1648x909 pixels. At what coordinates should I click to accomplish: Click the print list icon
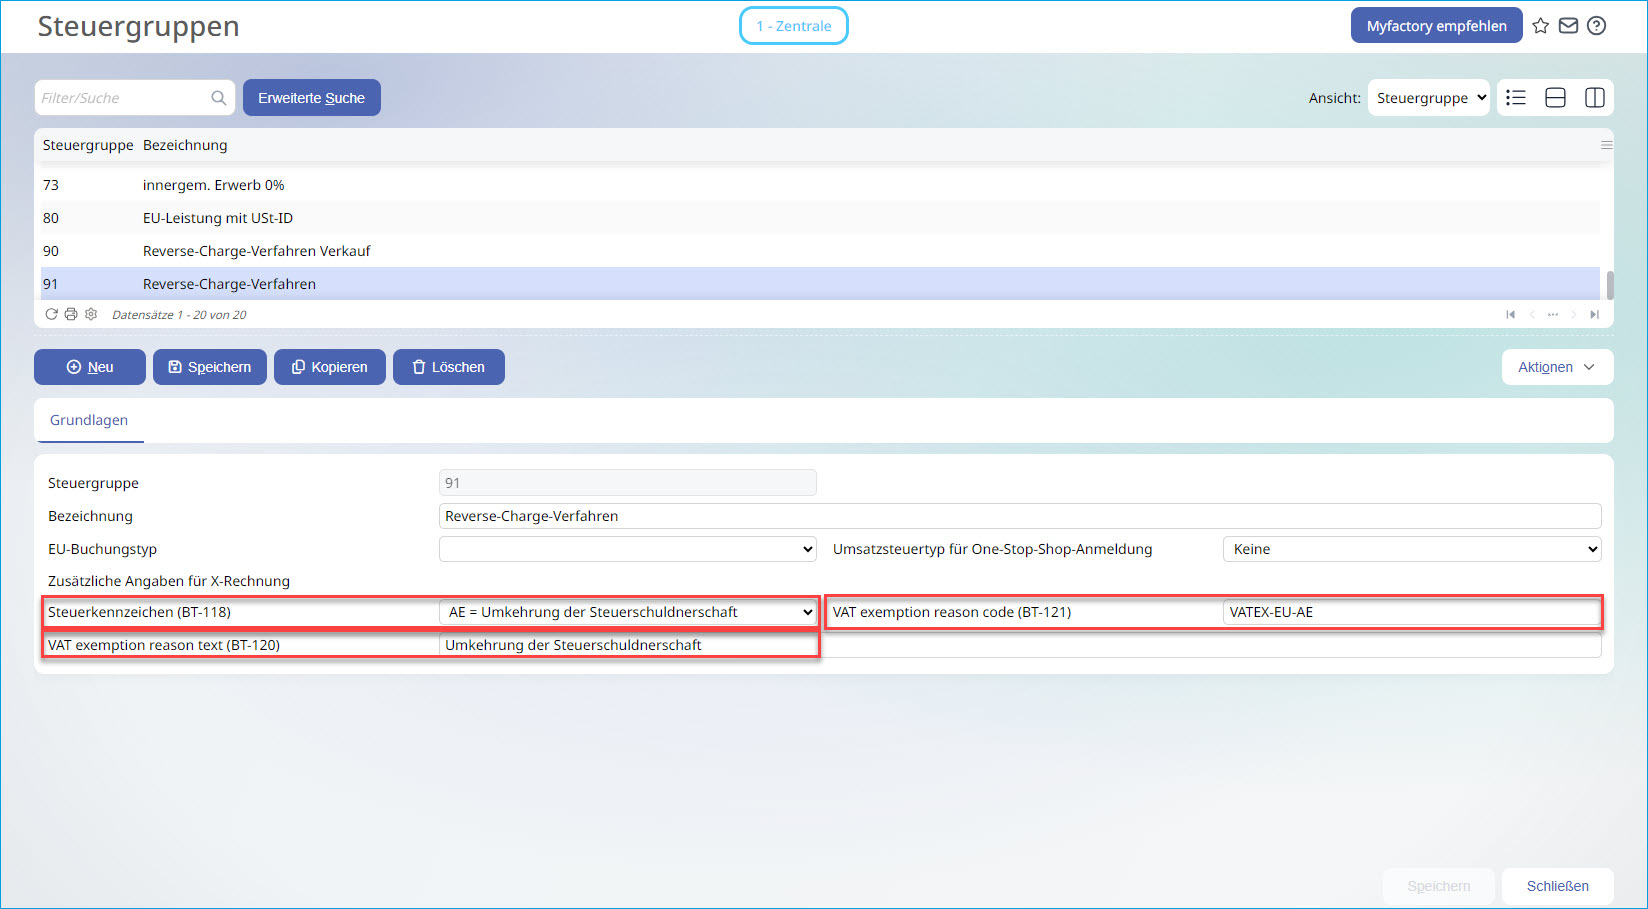(x=71, y=314)
